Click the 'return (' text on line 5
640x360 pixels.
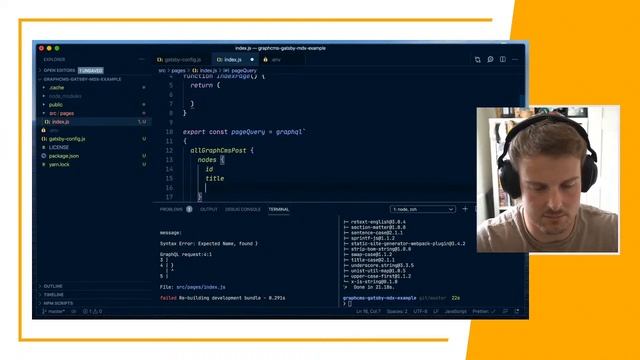pos(205,85)
